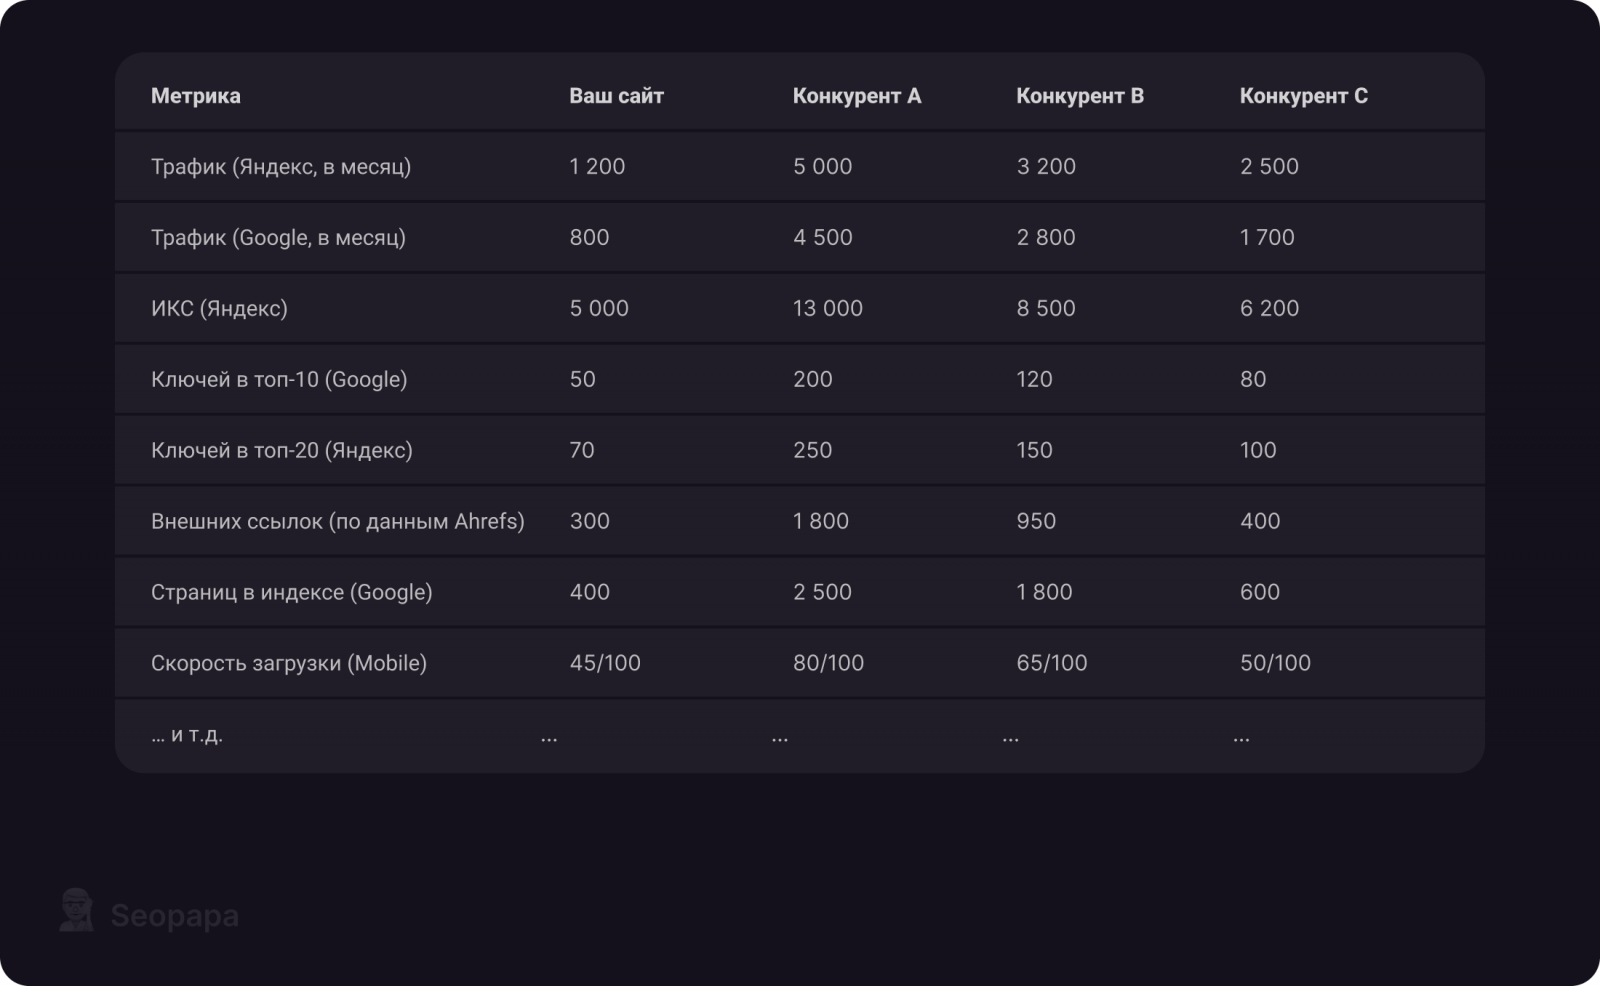
Task: Click the Конкурент B column header
Action: 1079,96
